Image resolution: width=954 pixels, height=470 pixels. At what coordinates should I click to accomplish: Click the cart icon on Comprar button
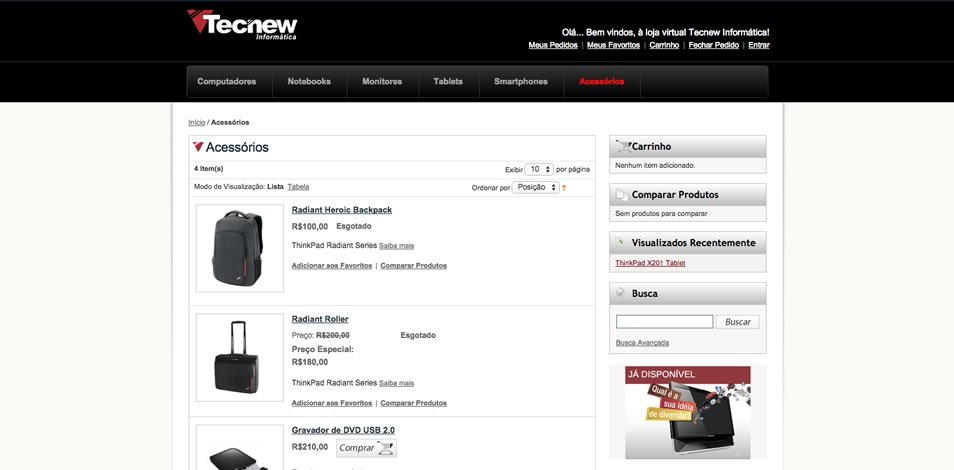386,449
